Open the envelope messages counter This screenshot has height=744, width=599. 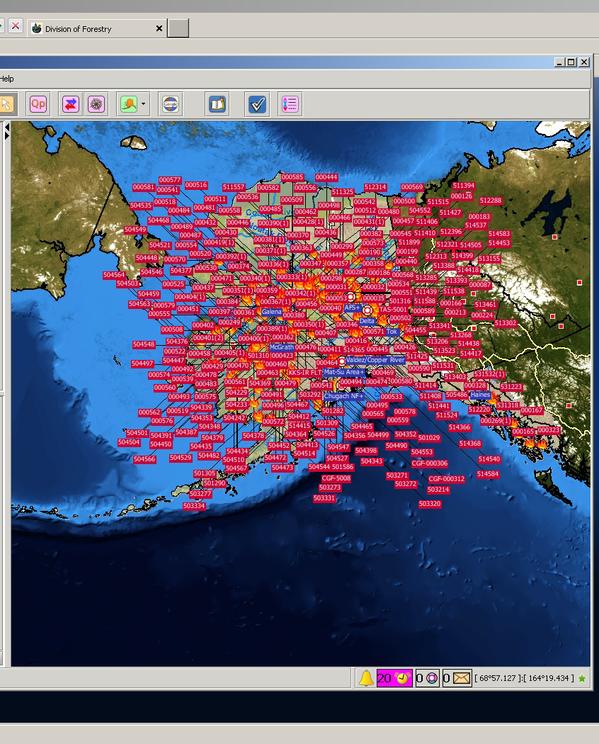point(457,678)
